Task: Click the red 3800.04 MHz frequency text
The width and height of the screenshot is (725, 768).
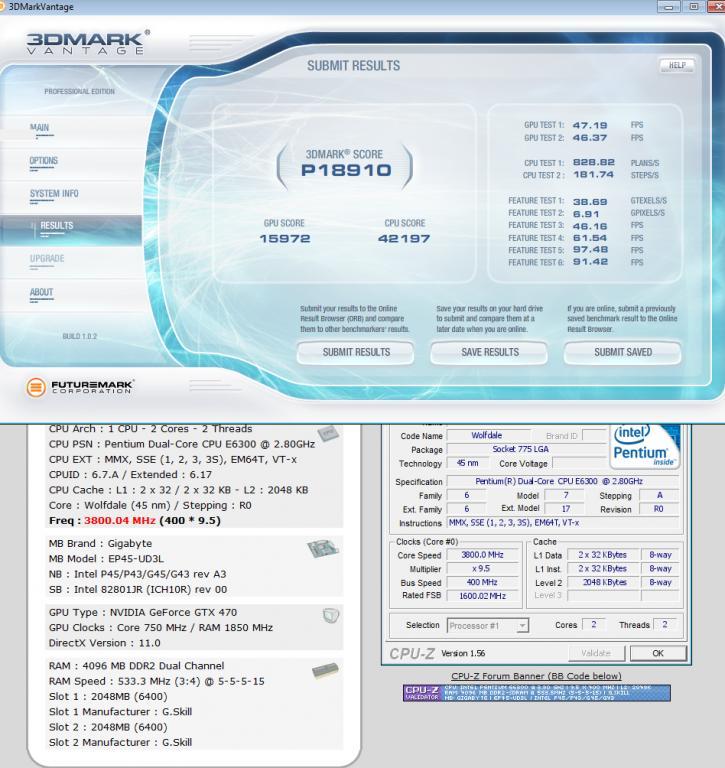Action: click(120, 520)
